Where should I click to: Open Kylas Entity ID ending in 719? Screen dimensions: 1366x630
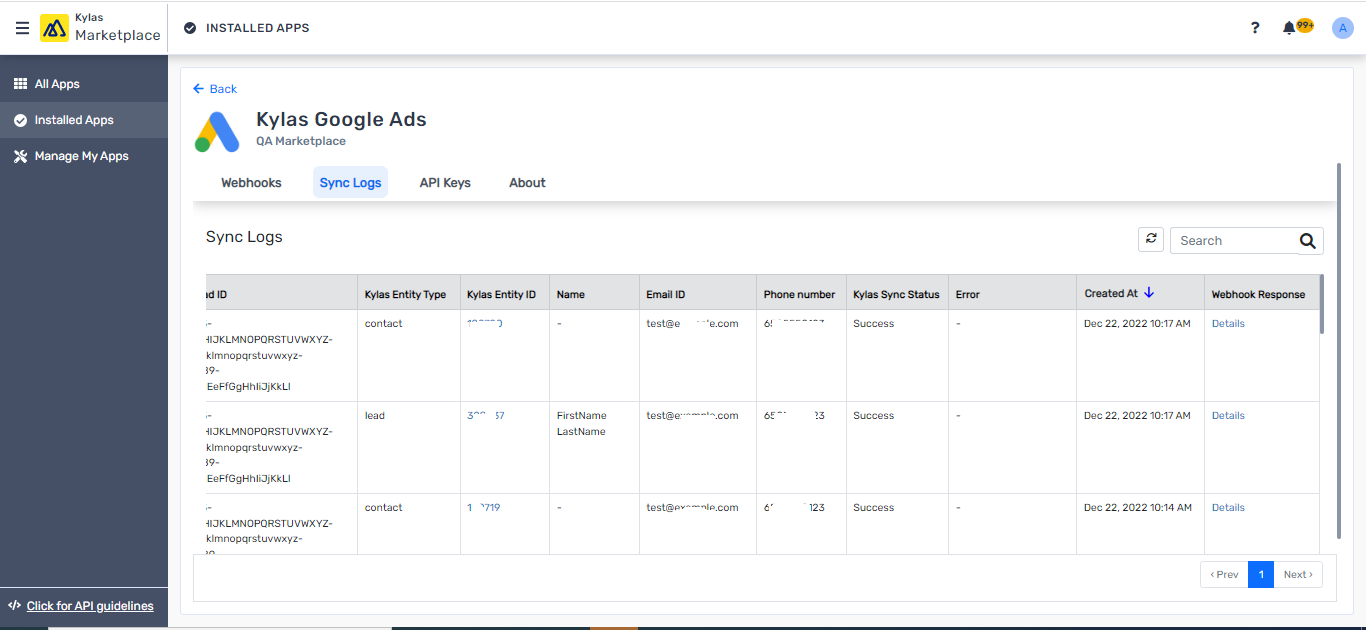click(484, 508)
